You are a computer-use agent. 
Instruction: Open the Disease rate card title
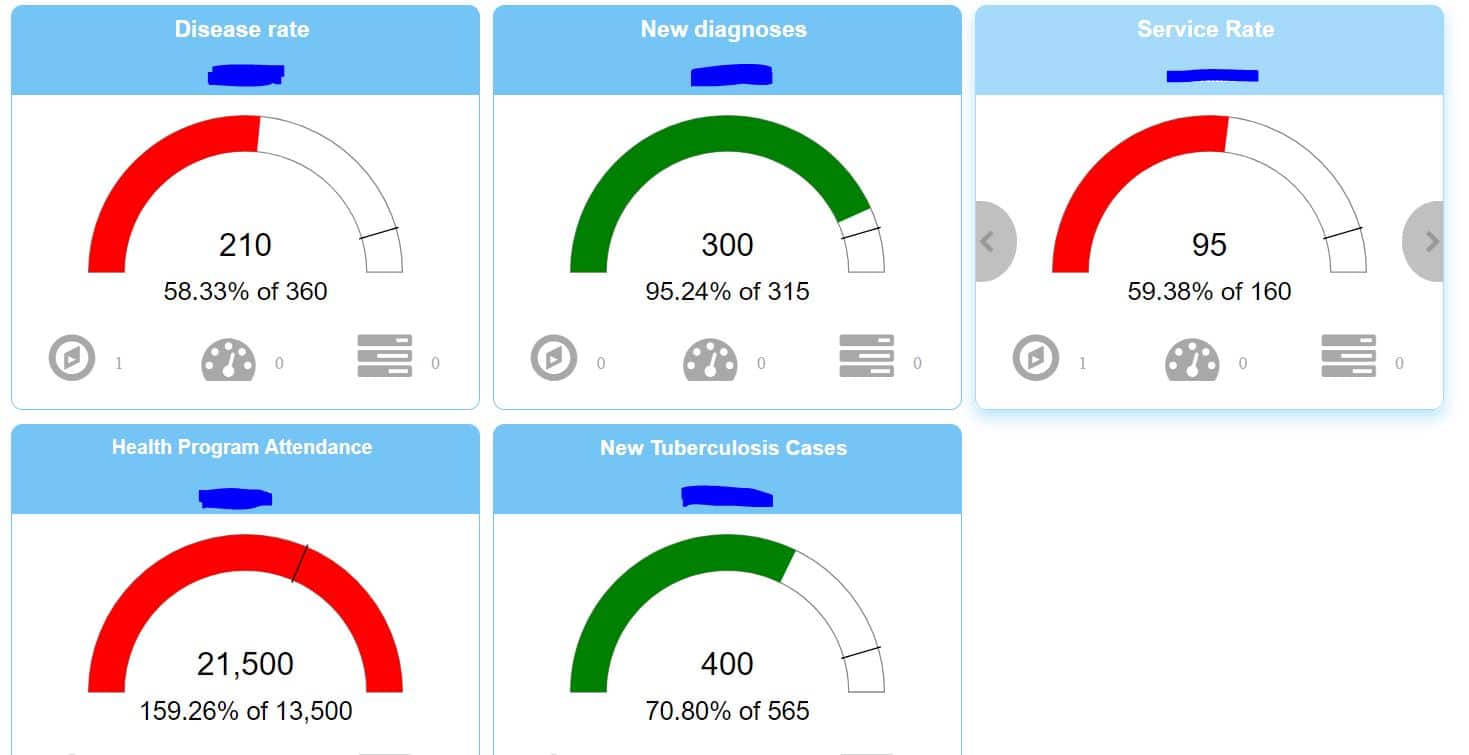[242, 30]
